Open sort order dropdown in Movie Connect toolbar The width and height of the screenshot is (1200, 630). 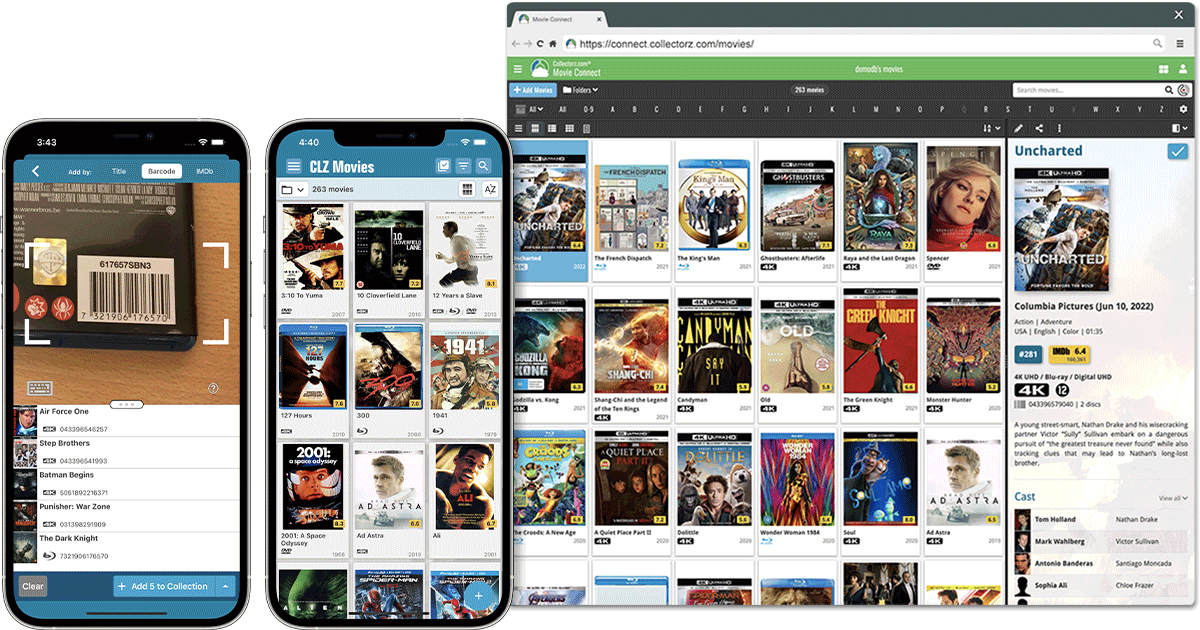[991, 128]
